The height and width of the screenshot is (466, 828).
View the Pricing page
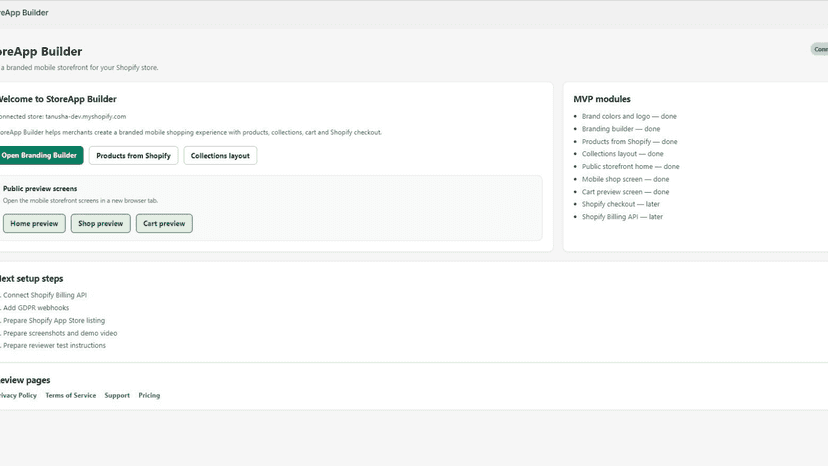point(149,395)
